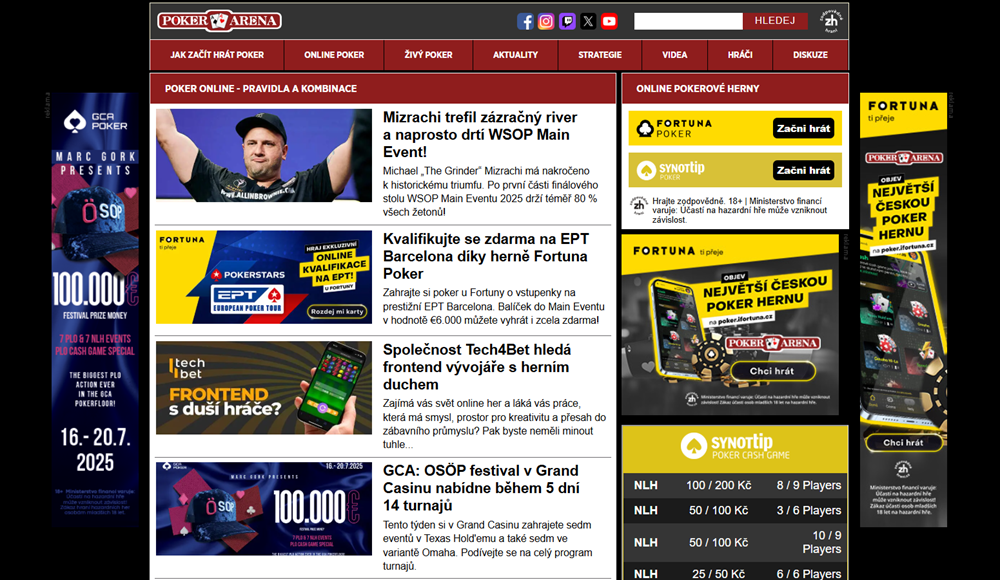Image resolution: width=1000 pixels, height=580 pixels.
Task: Open the STRATEGIE section in the navigation
Action: 599,55
